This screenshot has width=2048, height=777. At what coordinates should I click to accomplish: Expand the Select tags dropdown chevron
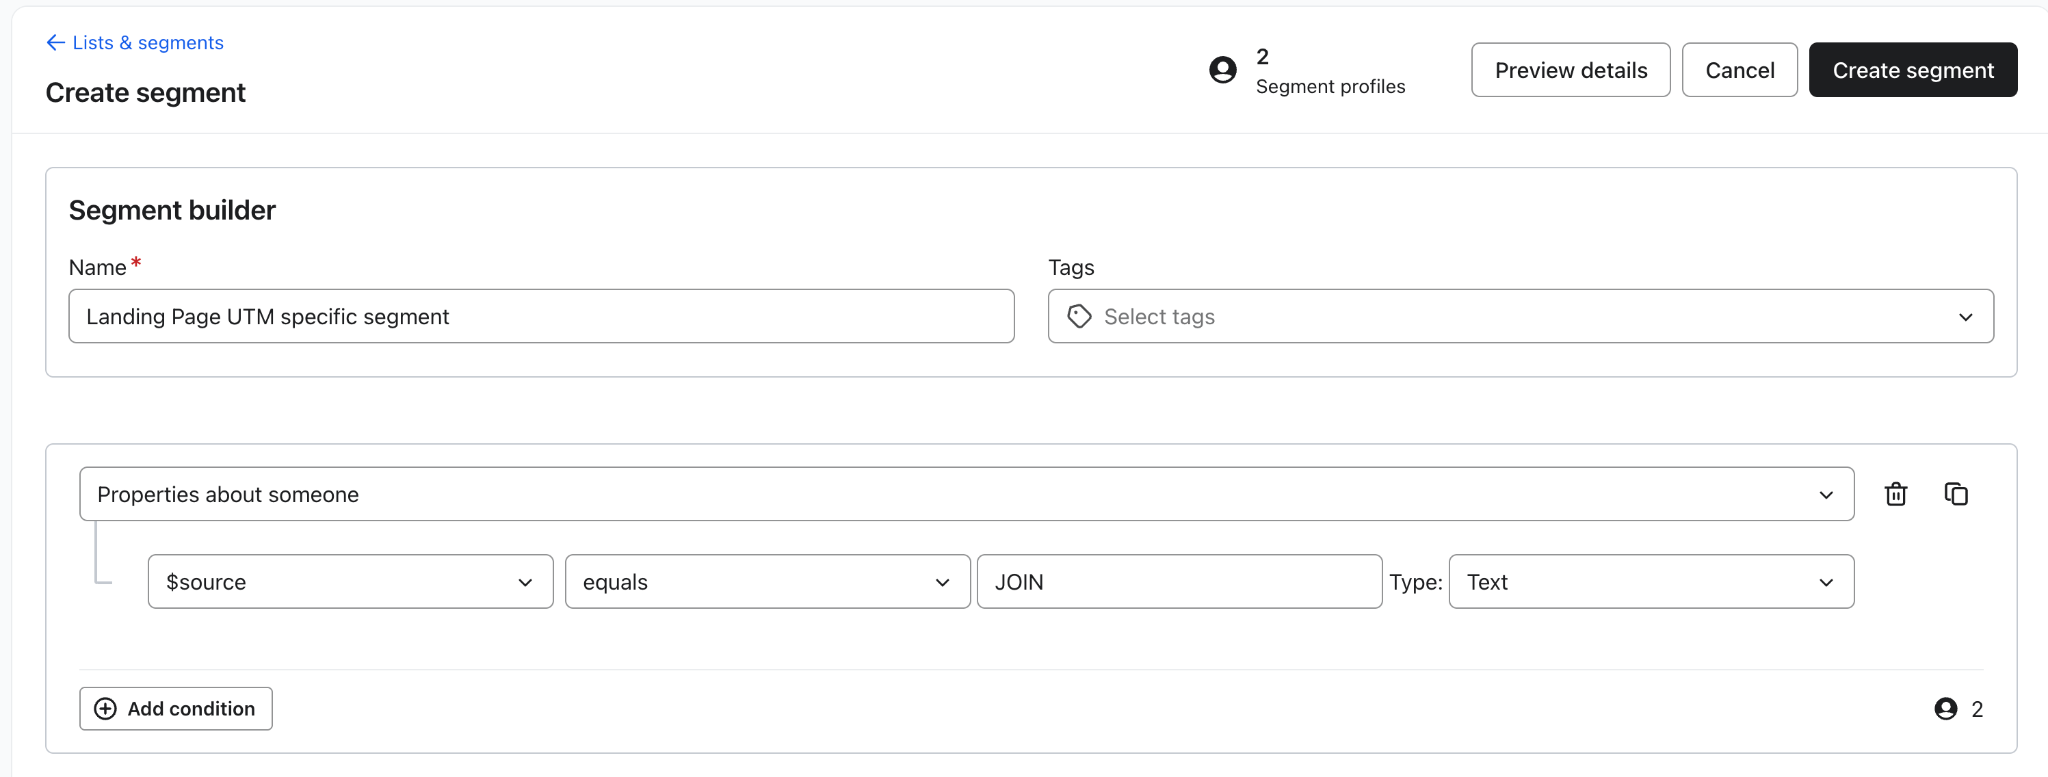pos(1965,317)
